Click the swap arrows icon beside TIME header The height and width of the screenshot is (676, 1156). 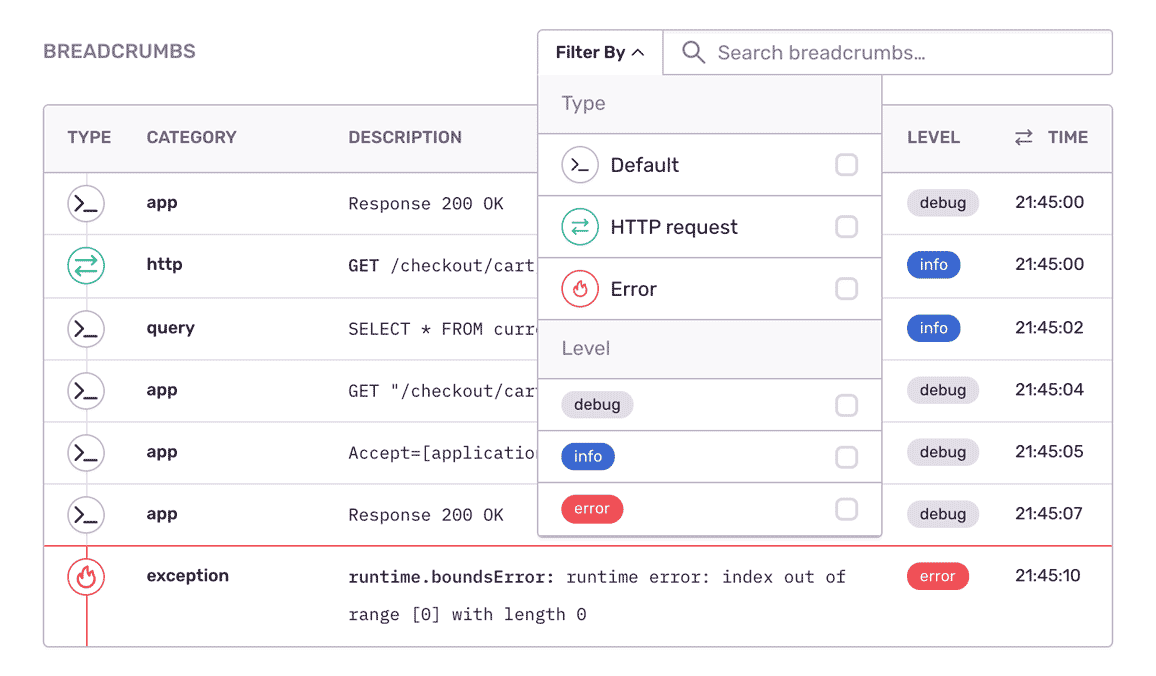(x=1023, y=138)
